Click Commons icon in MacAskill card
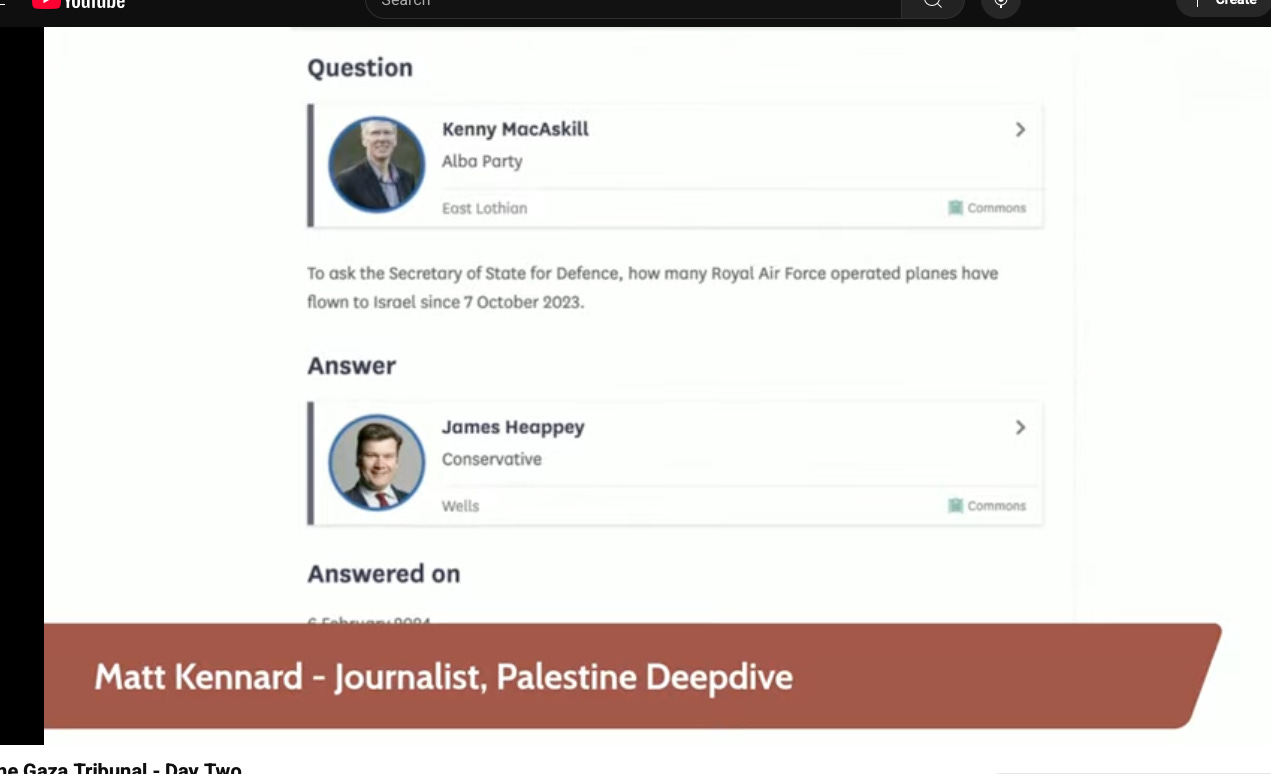The image size is (1271, 774). pyautogui.click(x=955, y=208)
